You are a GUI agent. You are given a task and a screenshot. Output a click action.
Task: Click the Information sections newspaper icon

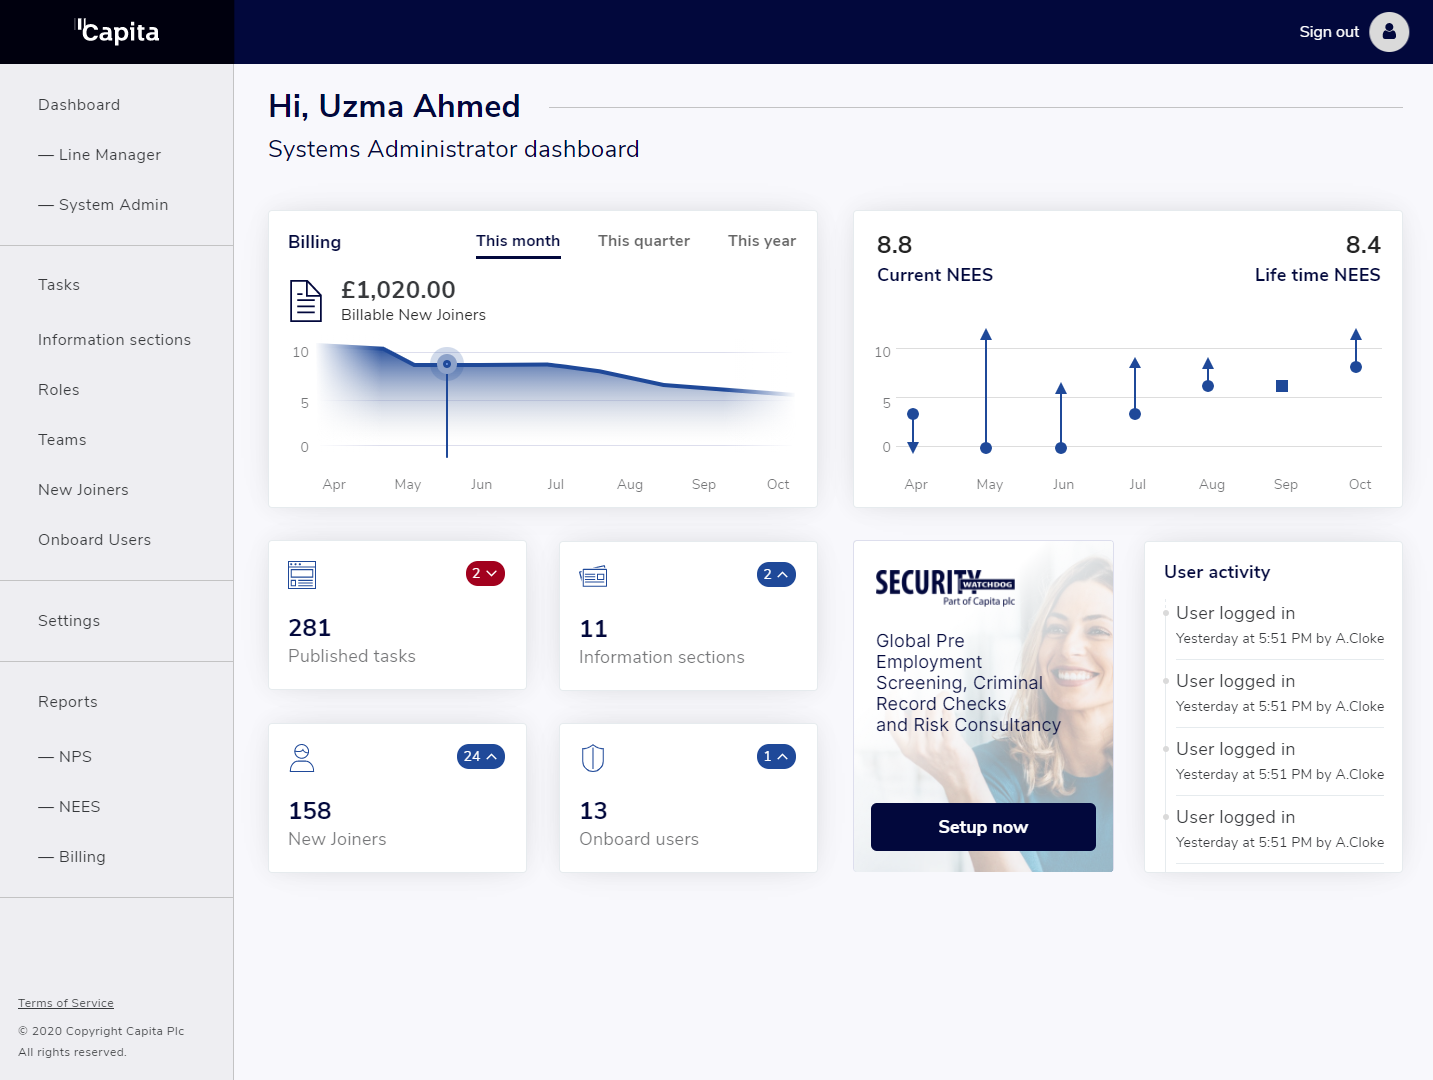point(593,576)
